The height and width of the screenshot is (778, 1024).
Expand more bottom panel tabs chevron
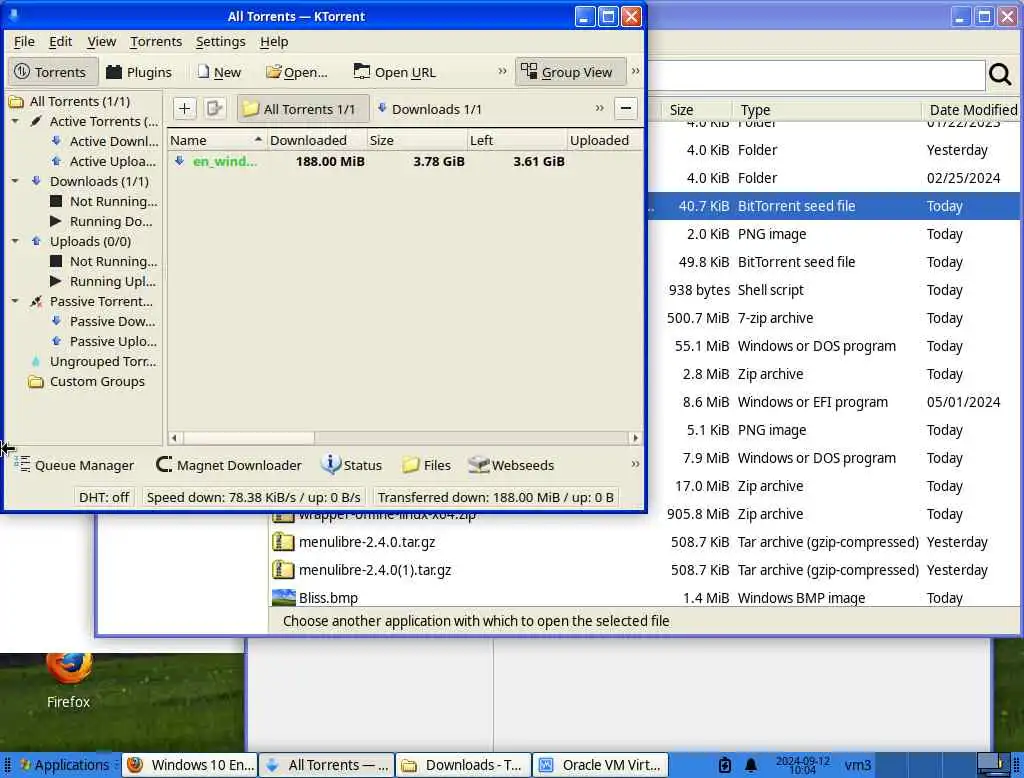(x=635, y=464)
